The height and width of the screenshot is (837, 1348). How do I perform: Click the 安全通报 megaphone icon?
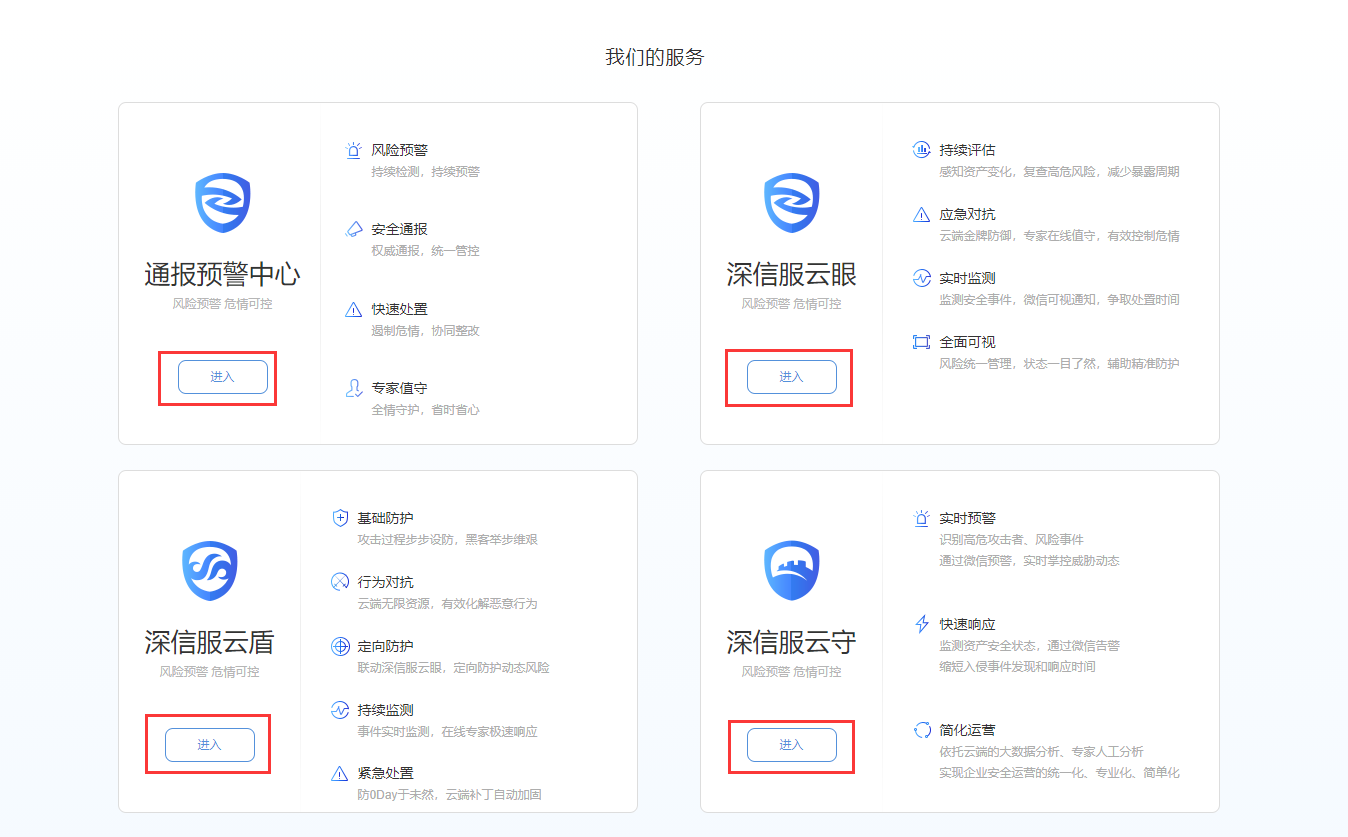click(353, 229)
